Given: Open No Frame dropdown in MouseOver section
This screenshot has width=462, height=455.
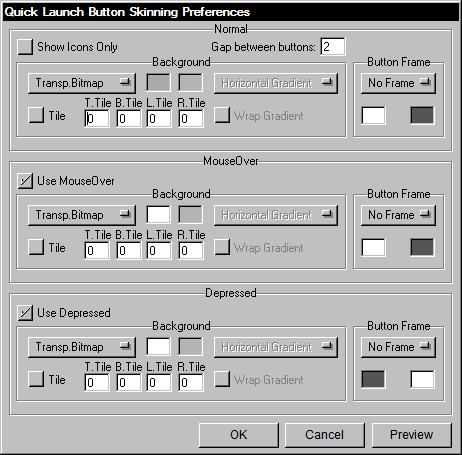Looking at the screenshot, I should [x=398, y=215].
